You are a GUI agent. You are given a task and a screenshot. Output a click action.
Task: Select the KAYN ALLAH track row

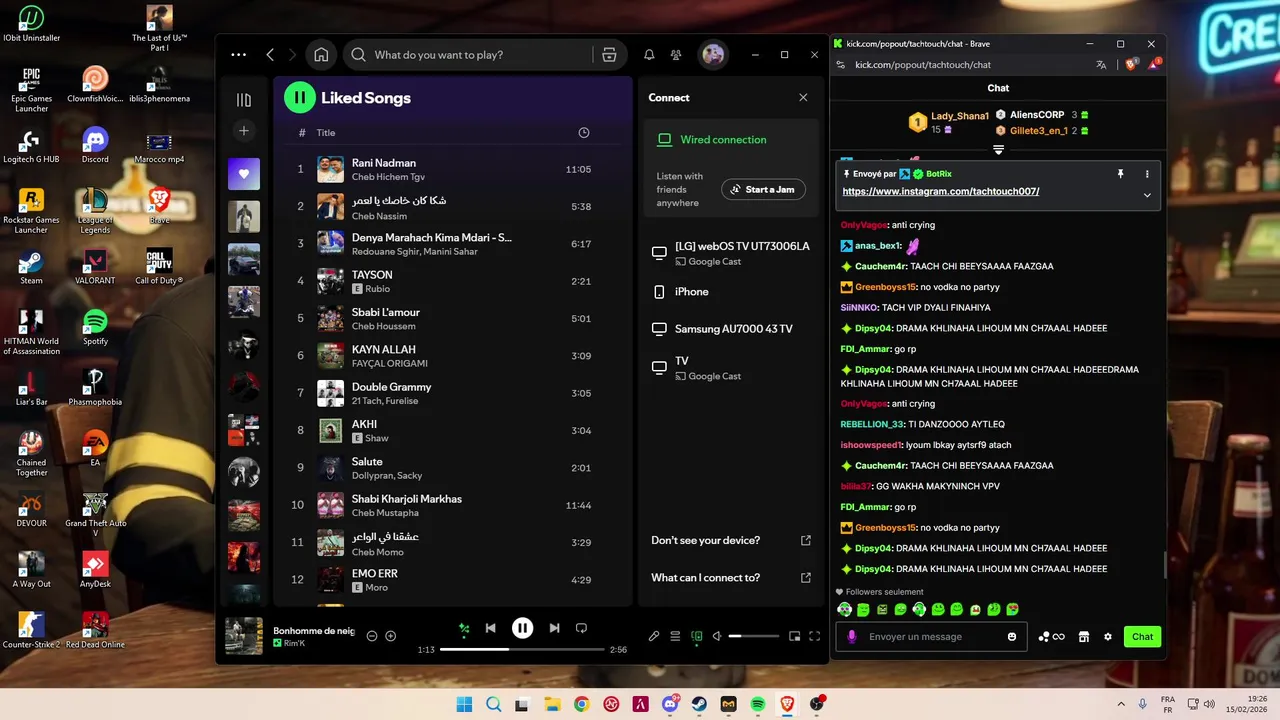(453, 356)
